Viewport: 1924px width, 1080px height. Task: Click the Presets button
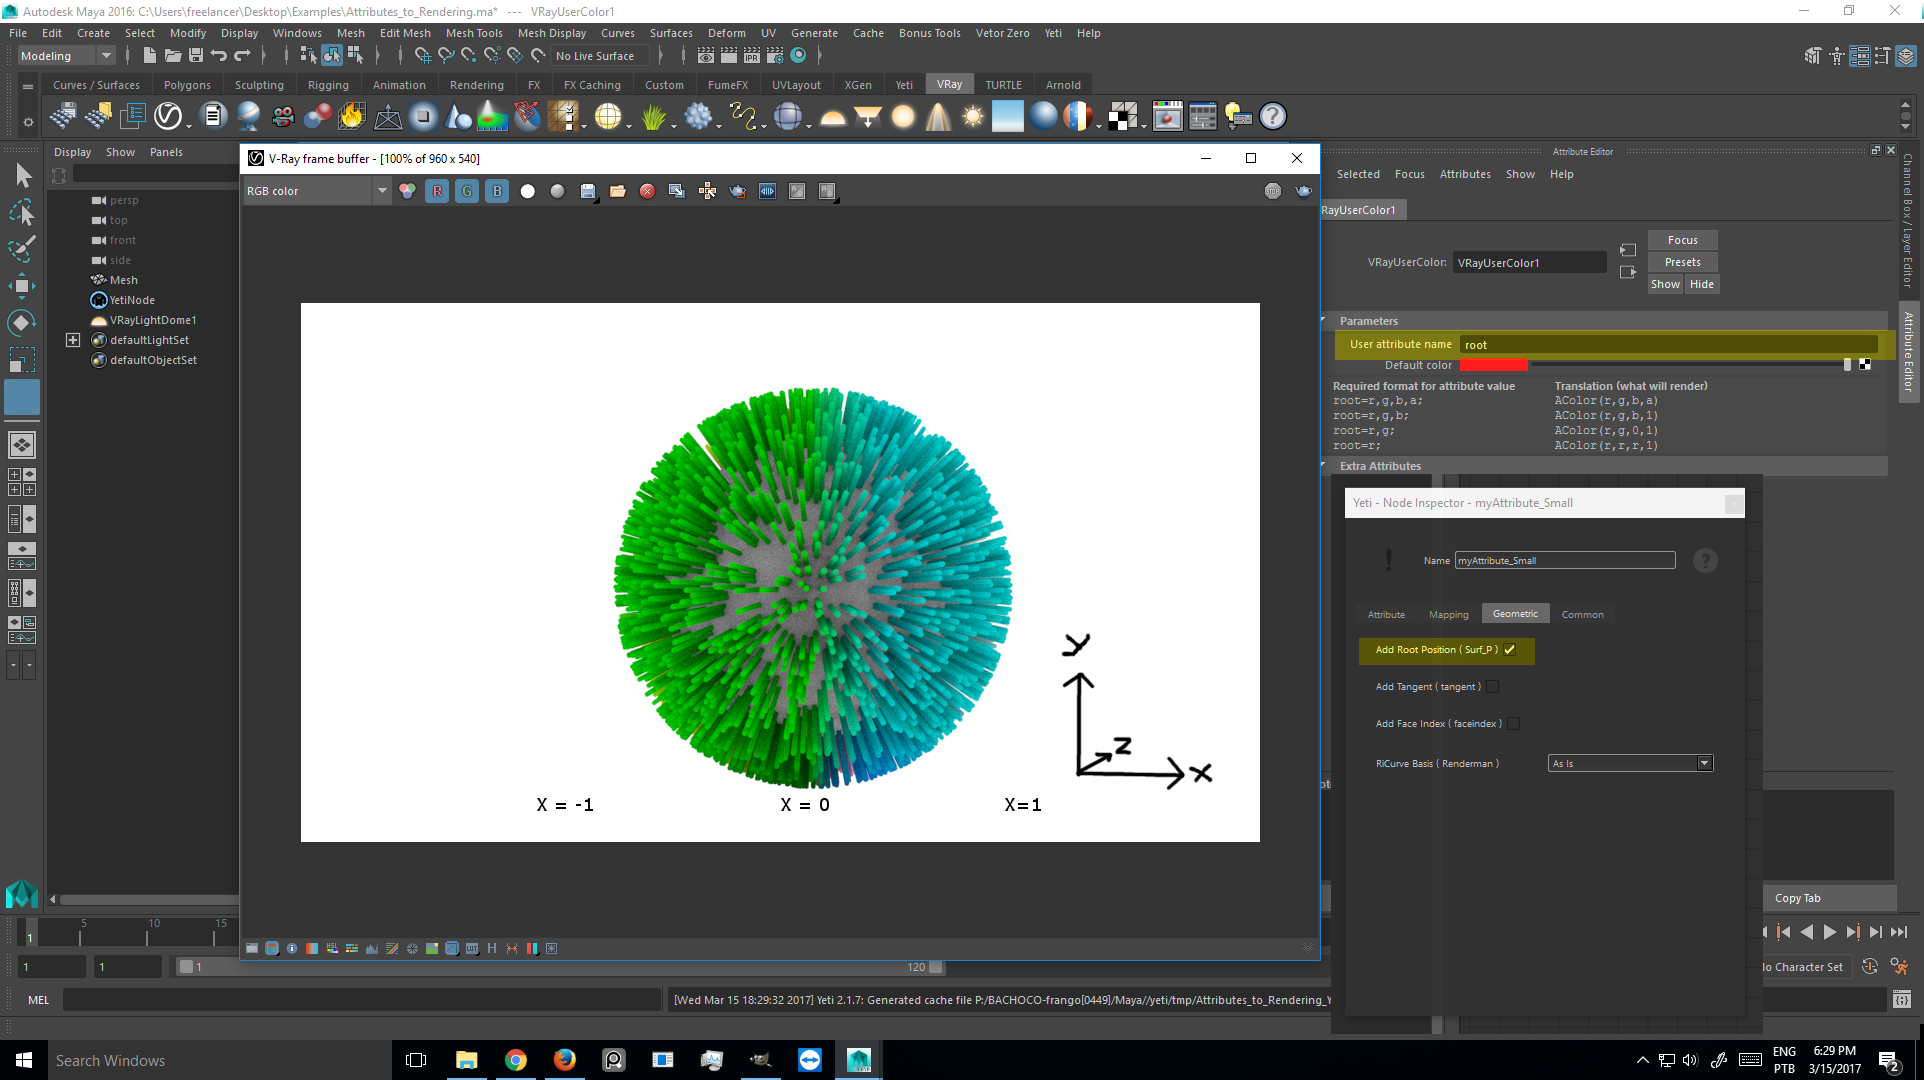(1682, 262)
